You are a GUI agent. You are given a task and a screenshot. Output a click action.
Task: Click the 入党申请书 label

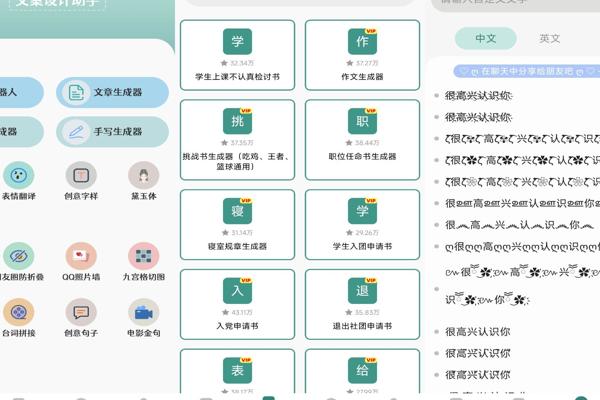[237, 326]
